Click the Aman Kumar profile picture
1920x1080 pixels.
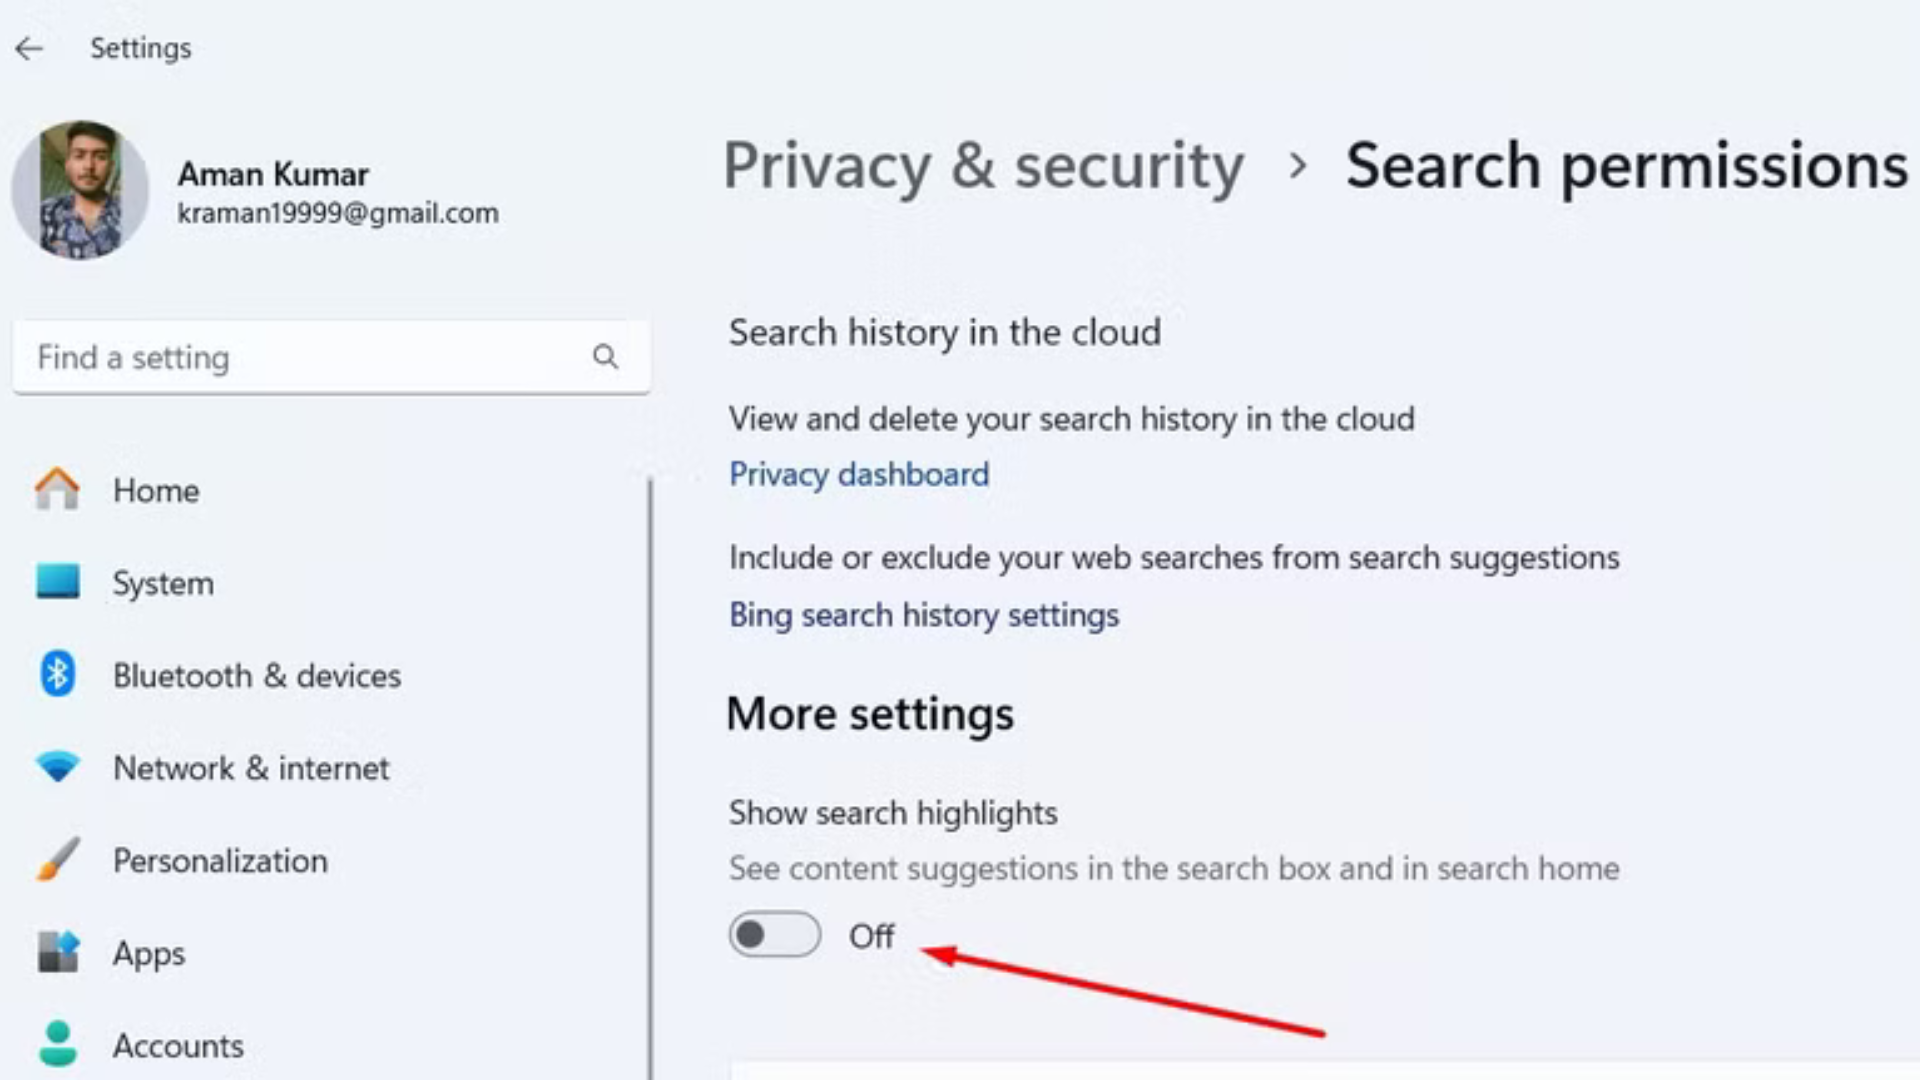point(80,190)
